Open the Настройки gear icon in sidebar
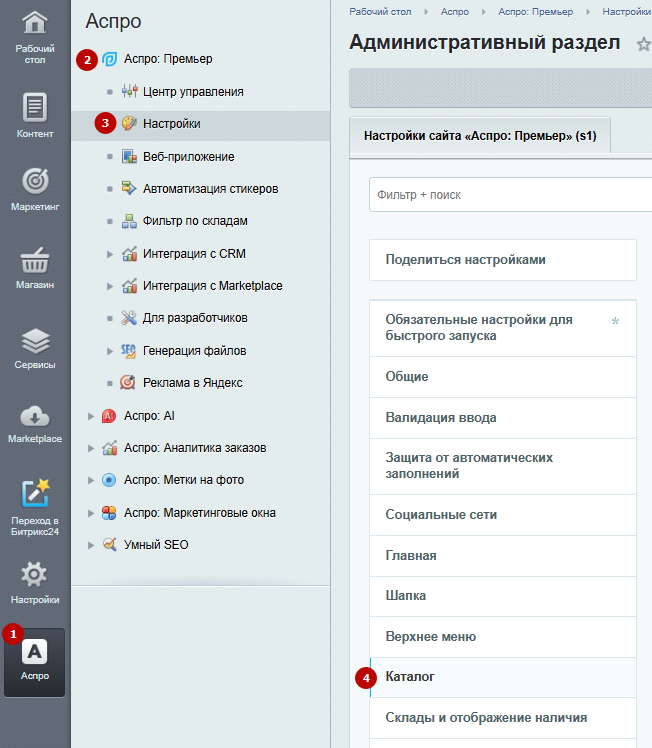Image resolution: width=652 pixels, height=748 pixels. [34, 575]
